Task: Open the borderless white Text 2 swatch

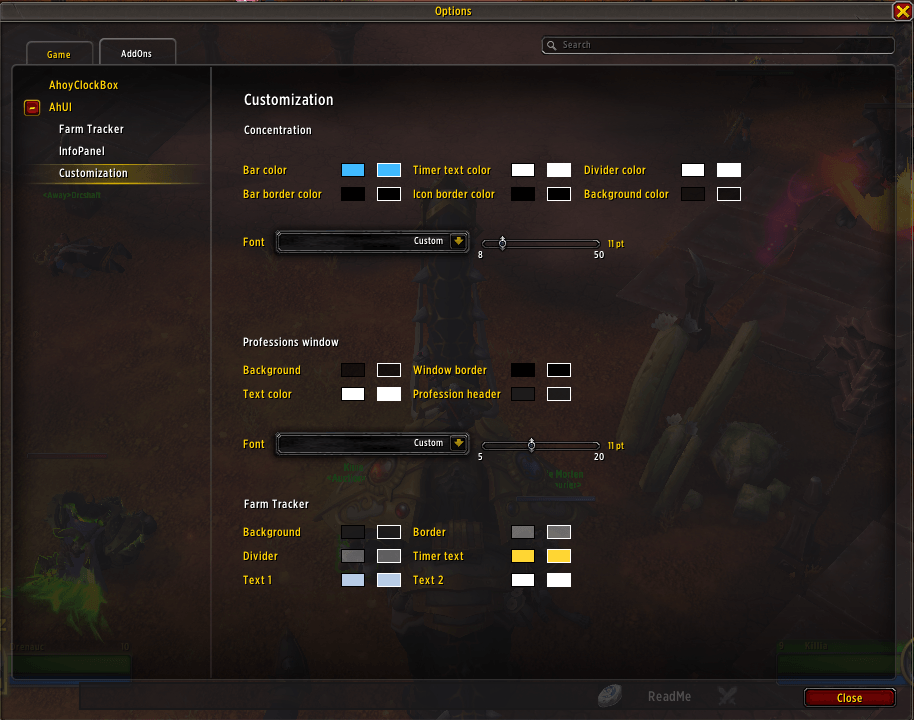Action: tap(523, 580)
